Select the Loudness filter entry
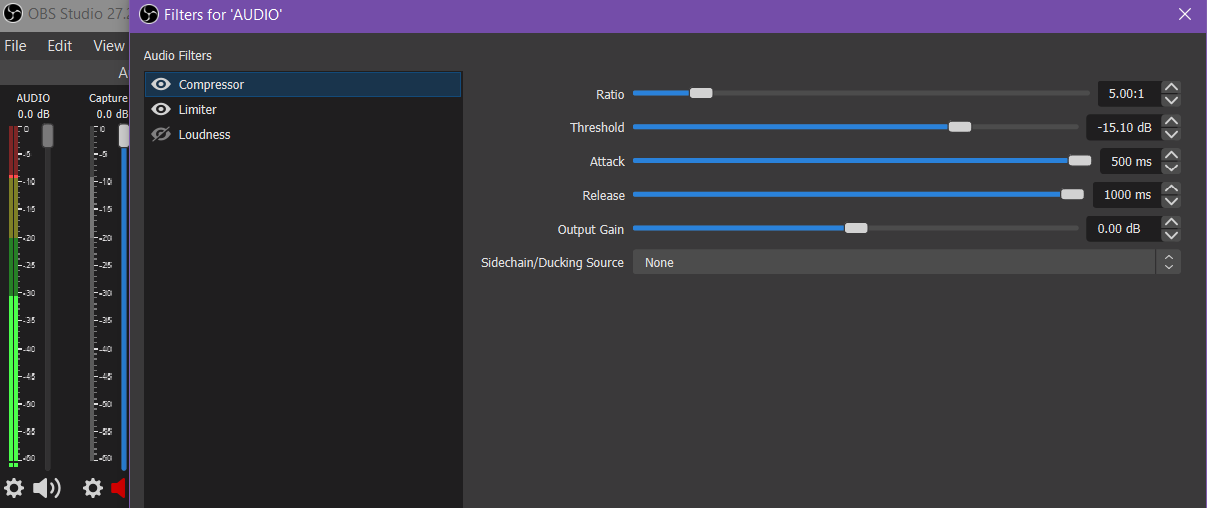 pos(205,135)
